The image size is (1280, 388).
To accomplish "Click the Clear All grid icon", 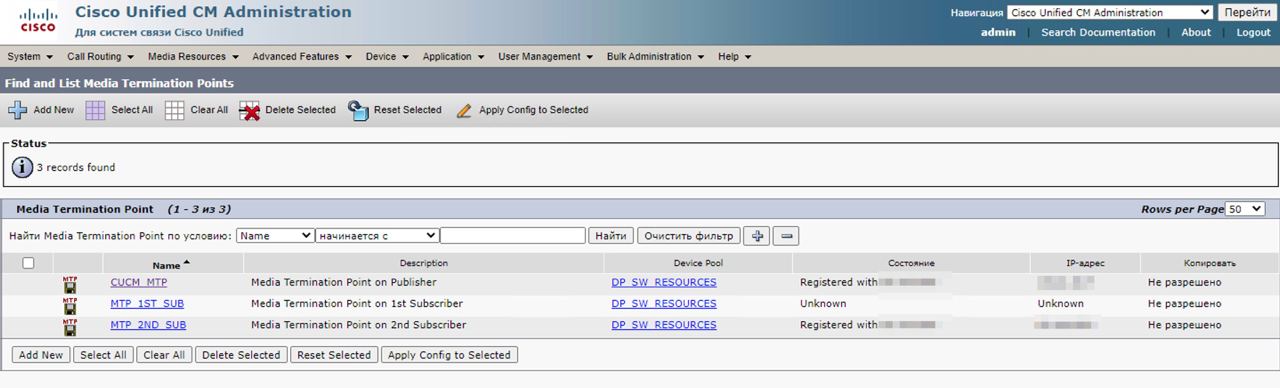I will (x=174, y=110).
